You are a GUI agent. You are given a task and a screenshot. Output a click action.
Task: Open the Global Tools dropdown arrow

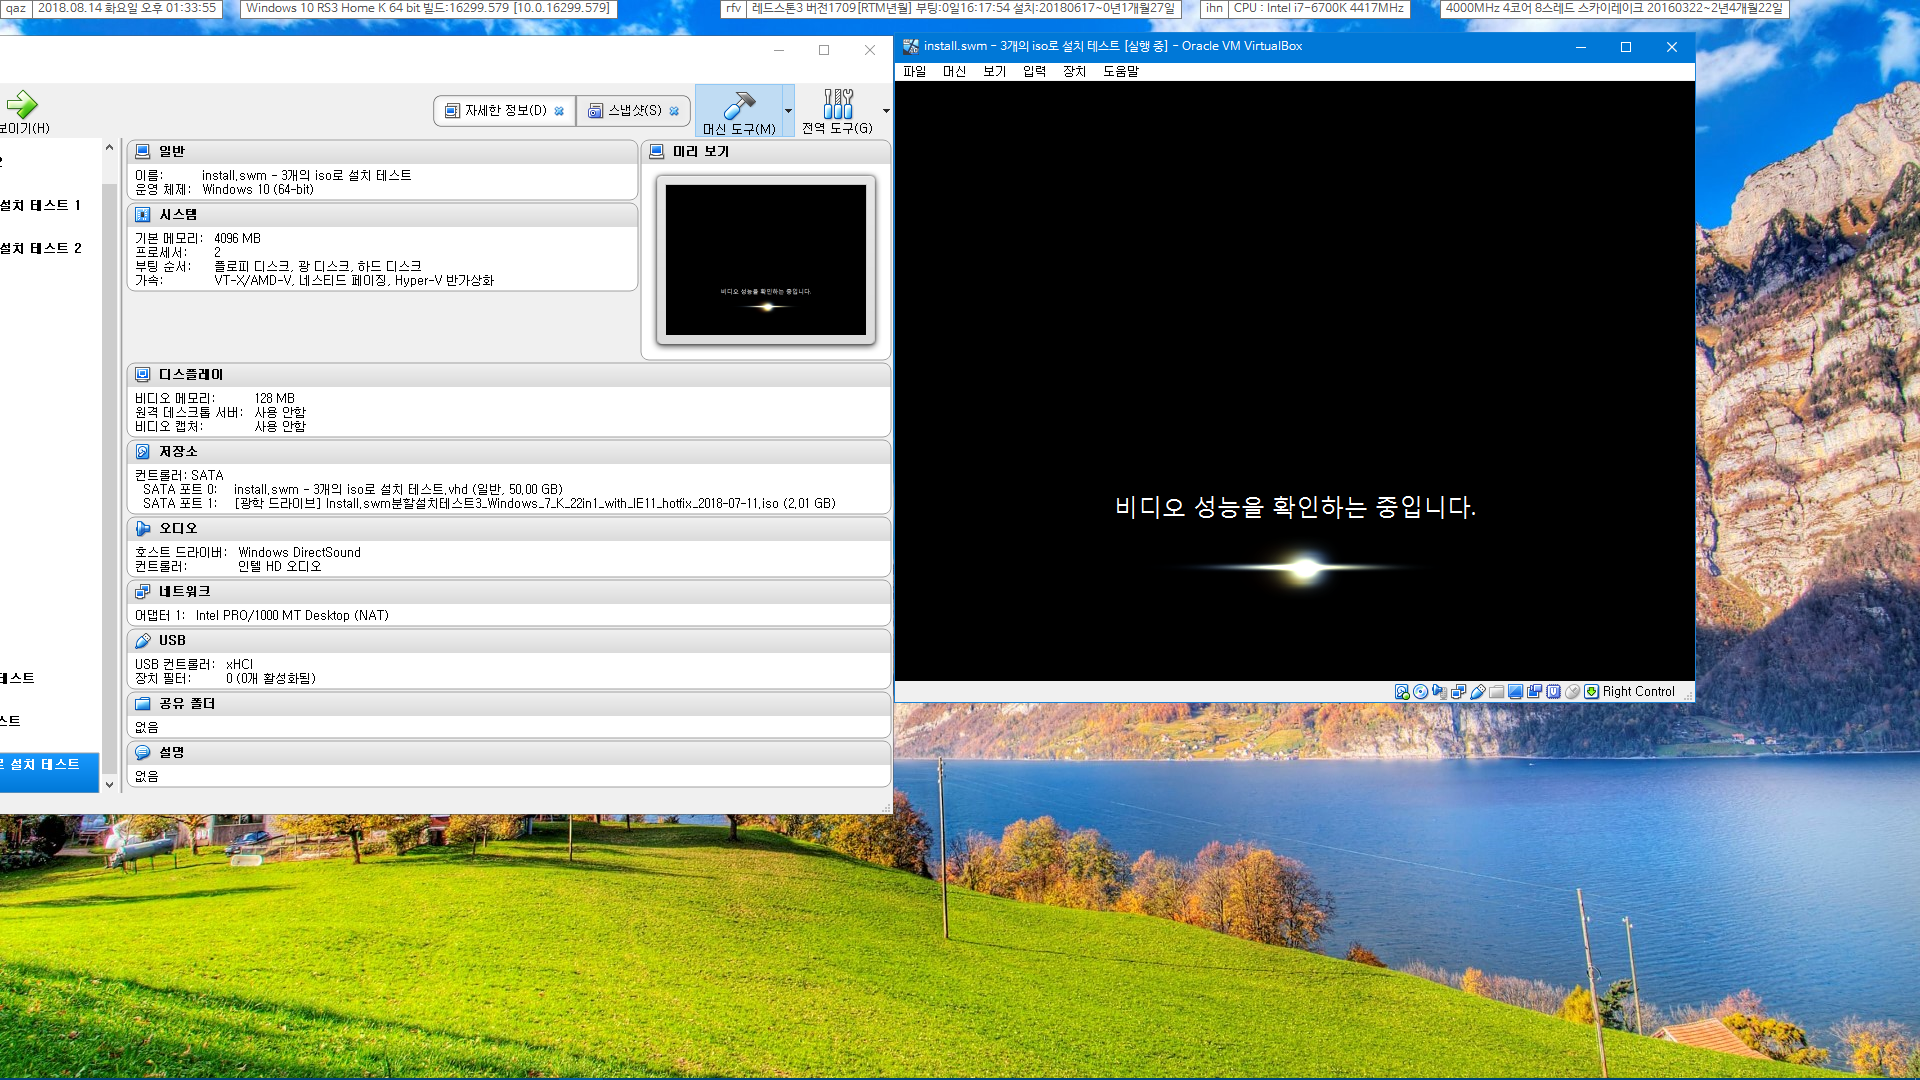tap(886, 111)
